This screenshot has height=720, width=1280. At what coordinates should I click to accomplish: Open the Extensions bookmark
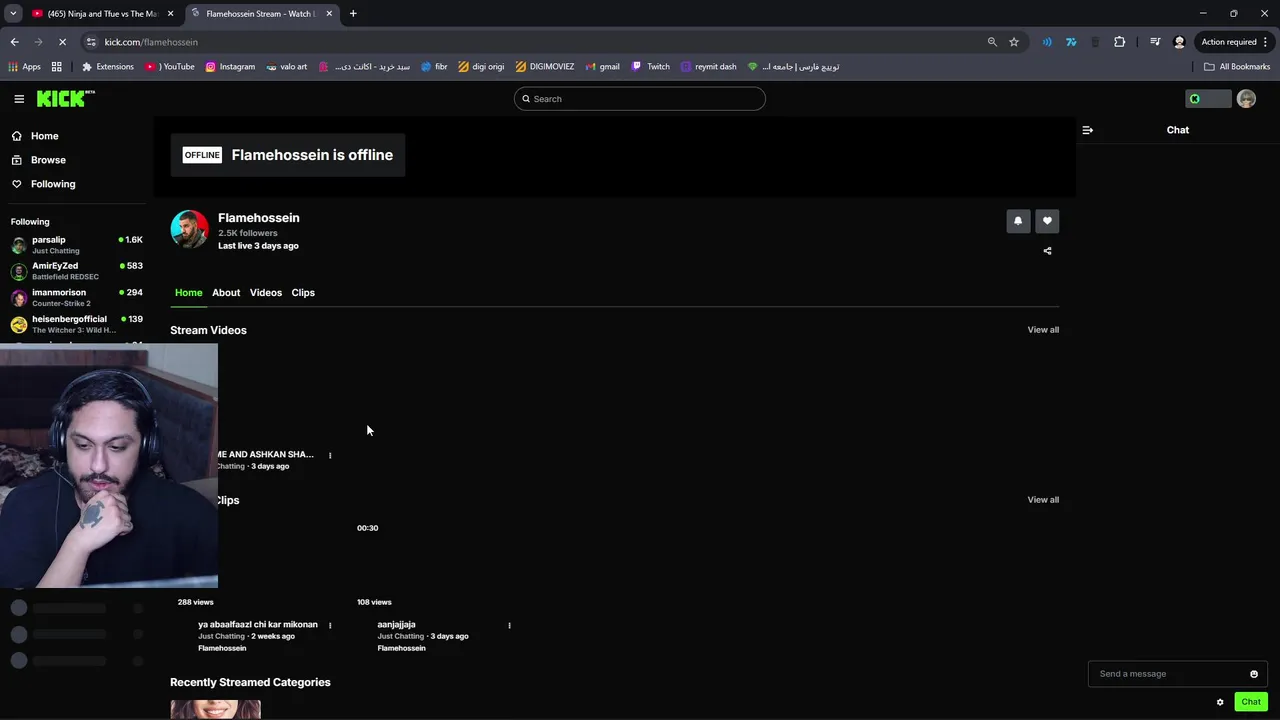tap(107, 67)
